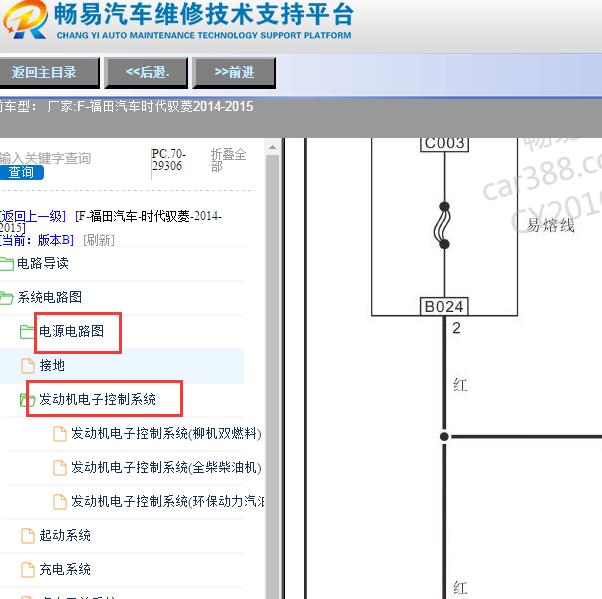This screenshot has height=599, width=602.
Task: Expand the 电源电路图 folder icon
Action: [x=27, y=332]
